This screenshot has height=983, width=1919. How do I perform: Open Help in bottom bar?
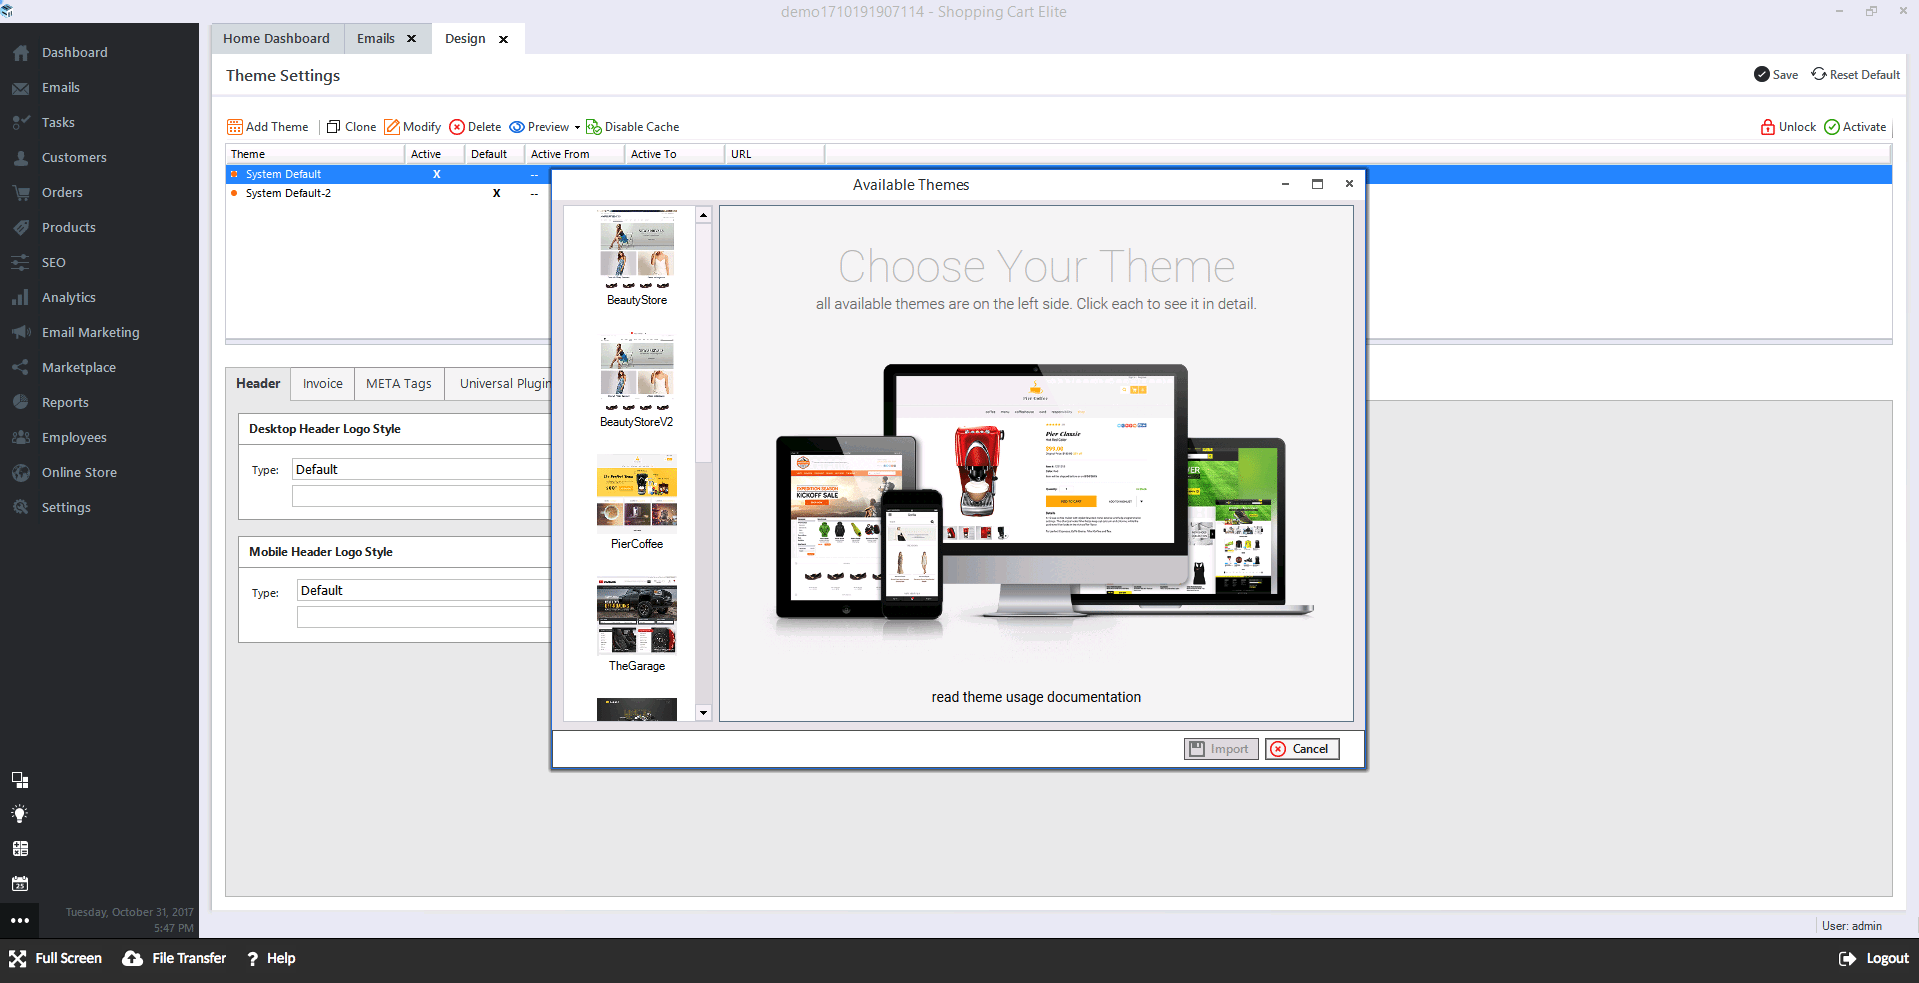(x=271, y=959)
